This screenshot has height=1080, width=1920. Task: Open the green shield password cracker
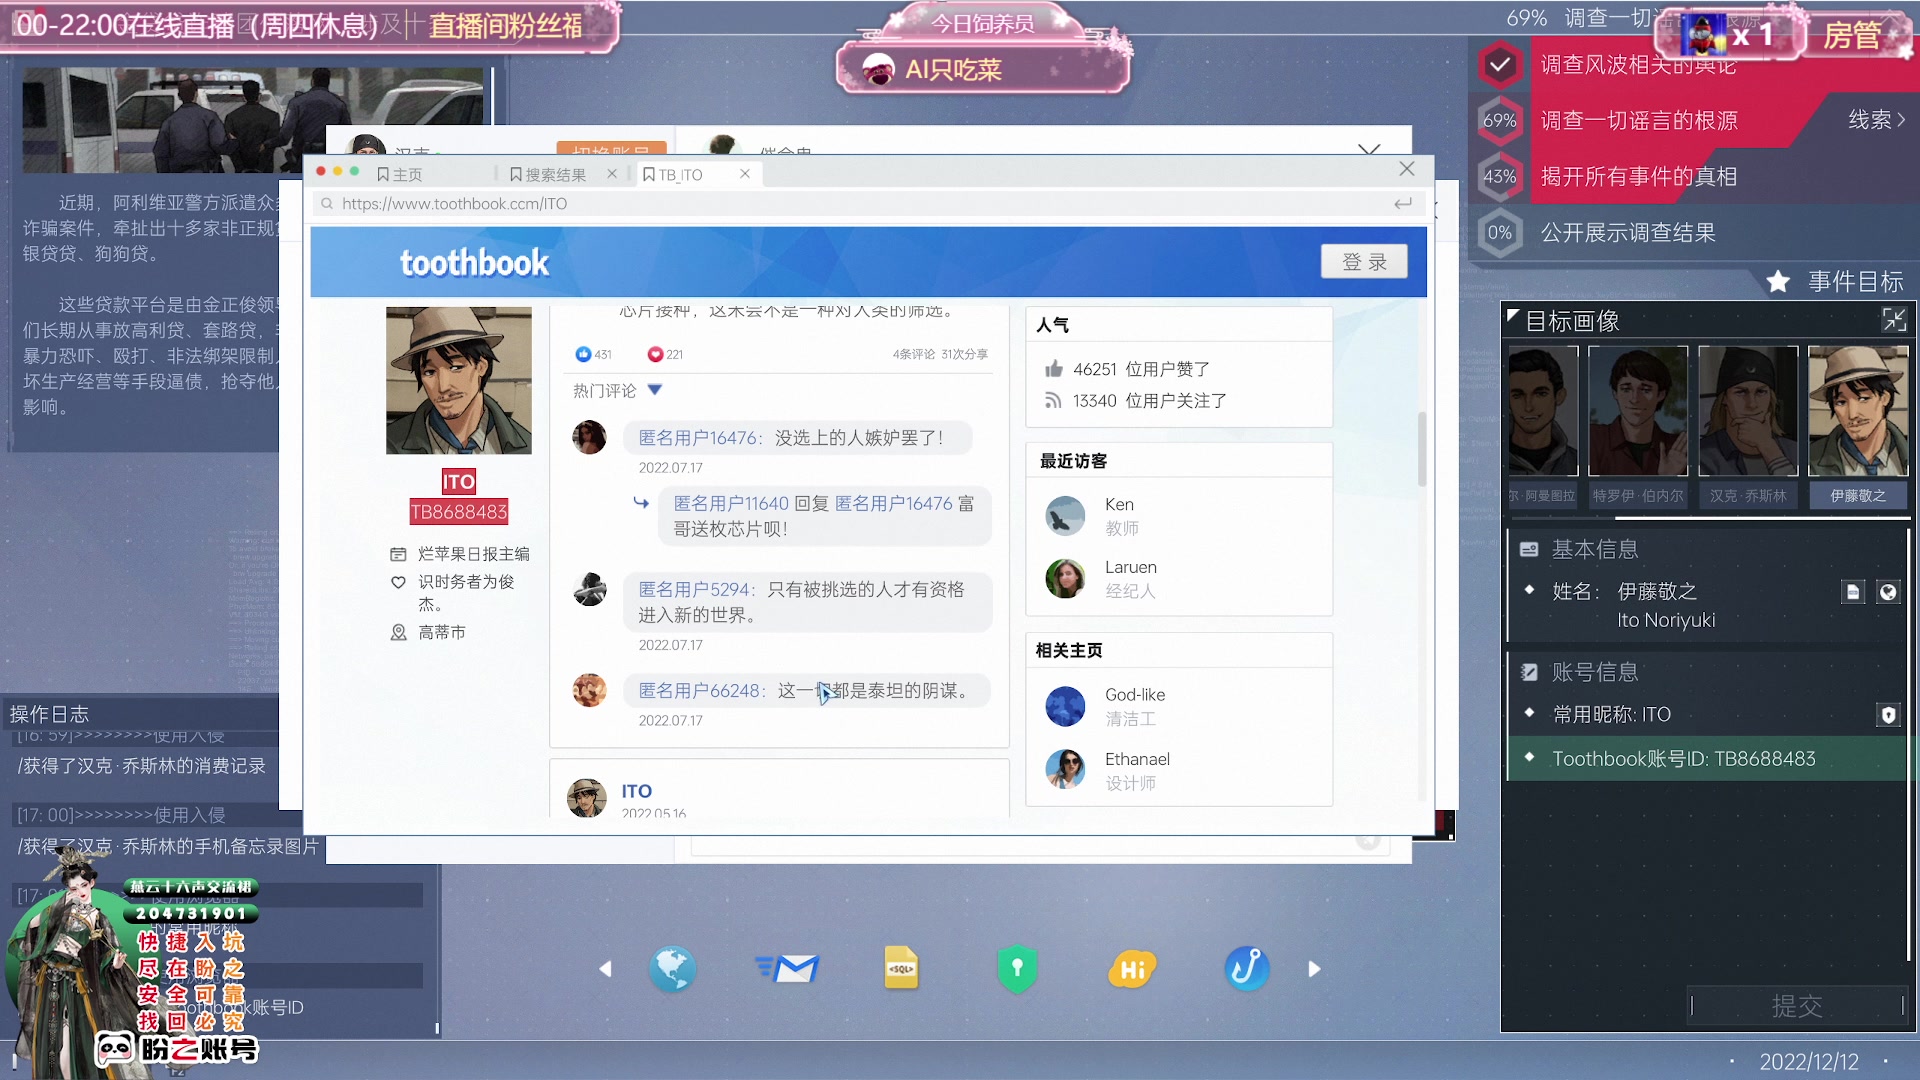tap(1017, 968)
